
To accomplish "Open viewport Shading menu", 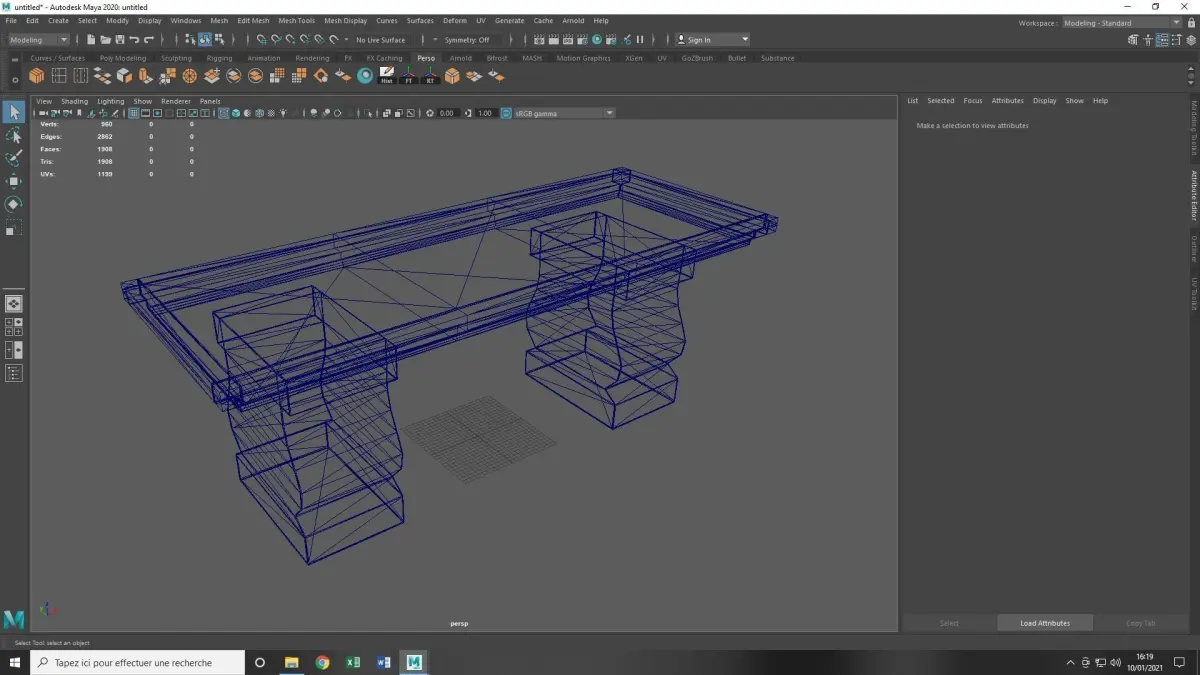I will 74,101.
